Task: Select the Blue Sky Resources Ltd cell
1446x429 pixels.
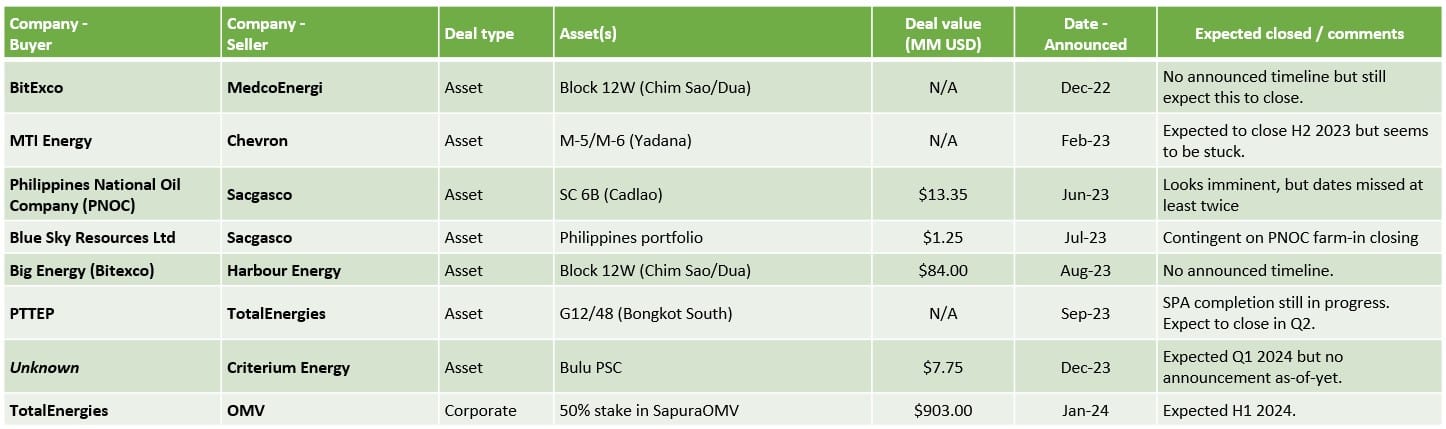Action: point(93,238)
